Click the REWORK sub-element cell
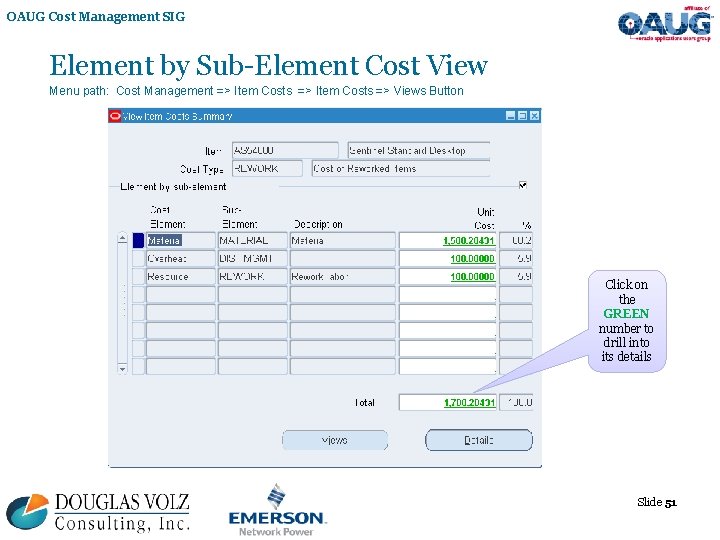720x540 pixels. coord(253,276)
